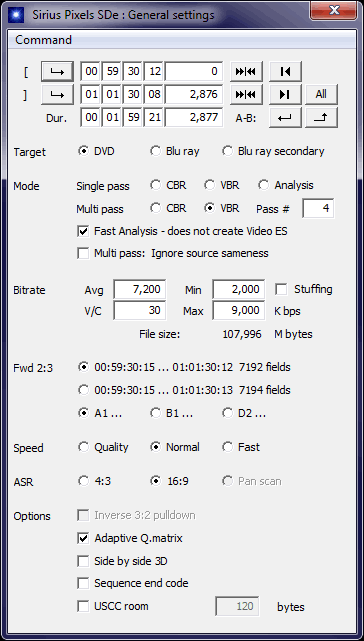The image size is (364, 641).
Task: Select Blu ray target
Action: pyautogui.click(x=155, y=151)
